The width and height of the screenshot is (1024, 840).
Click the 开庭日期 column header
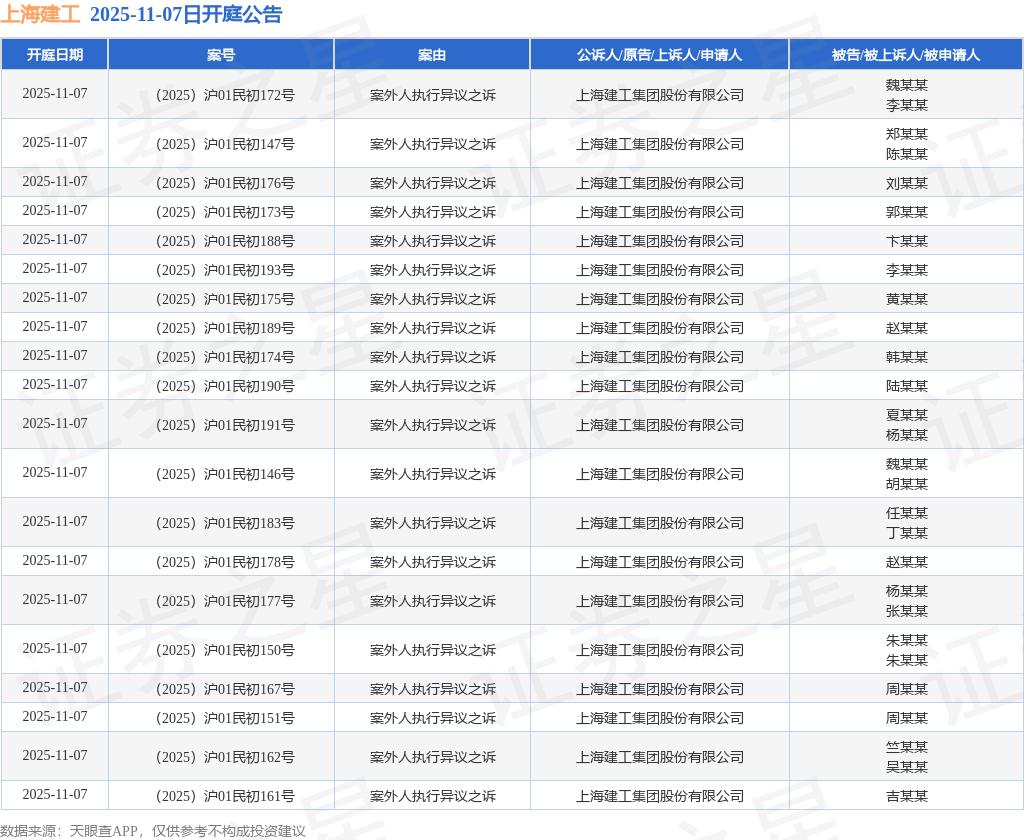55,55
